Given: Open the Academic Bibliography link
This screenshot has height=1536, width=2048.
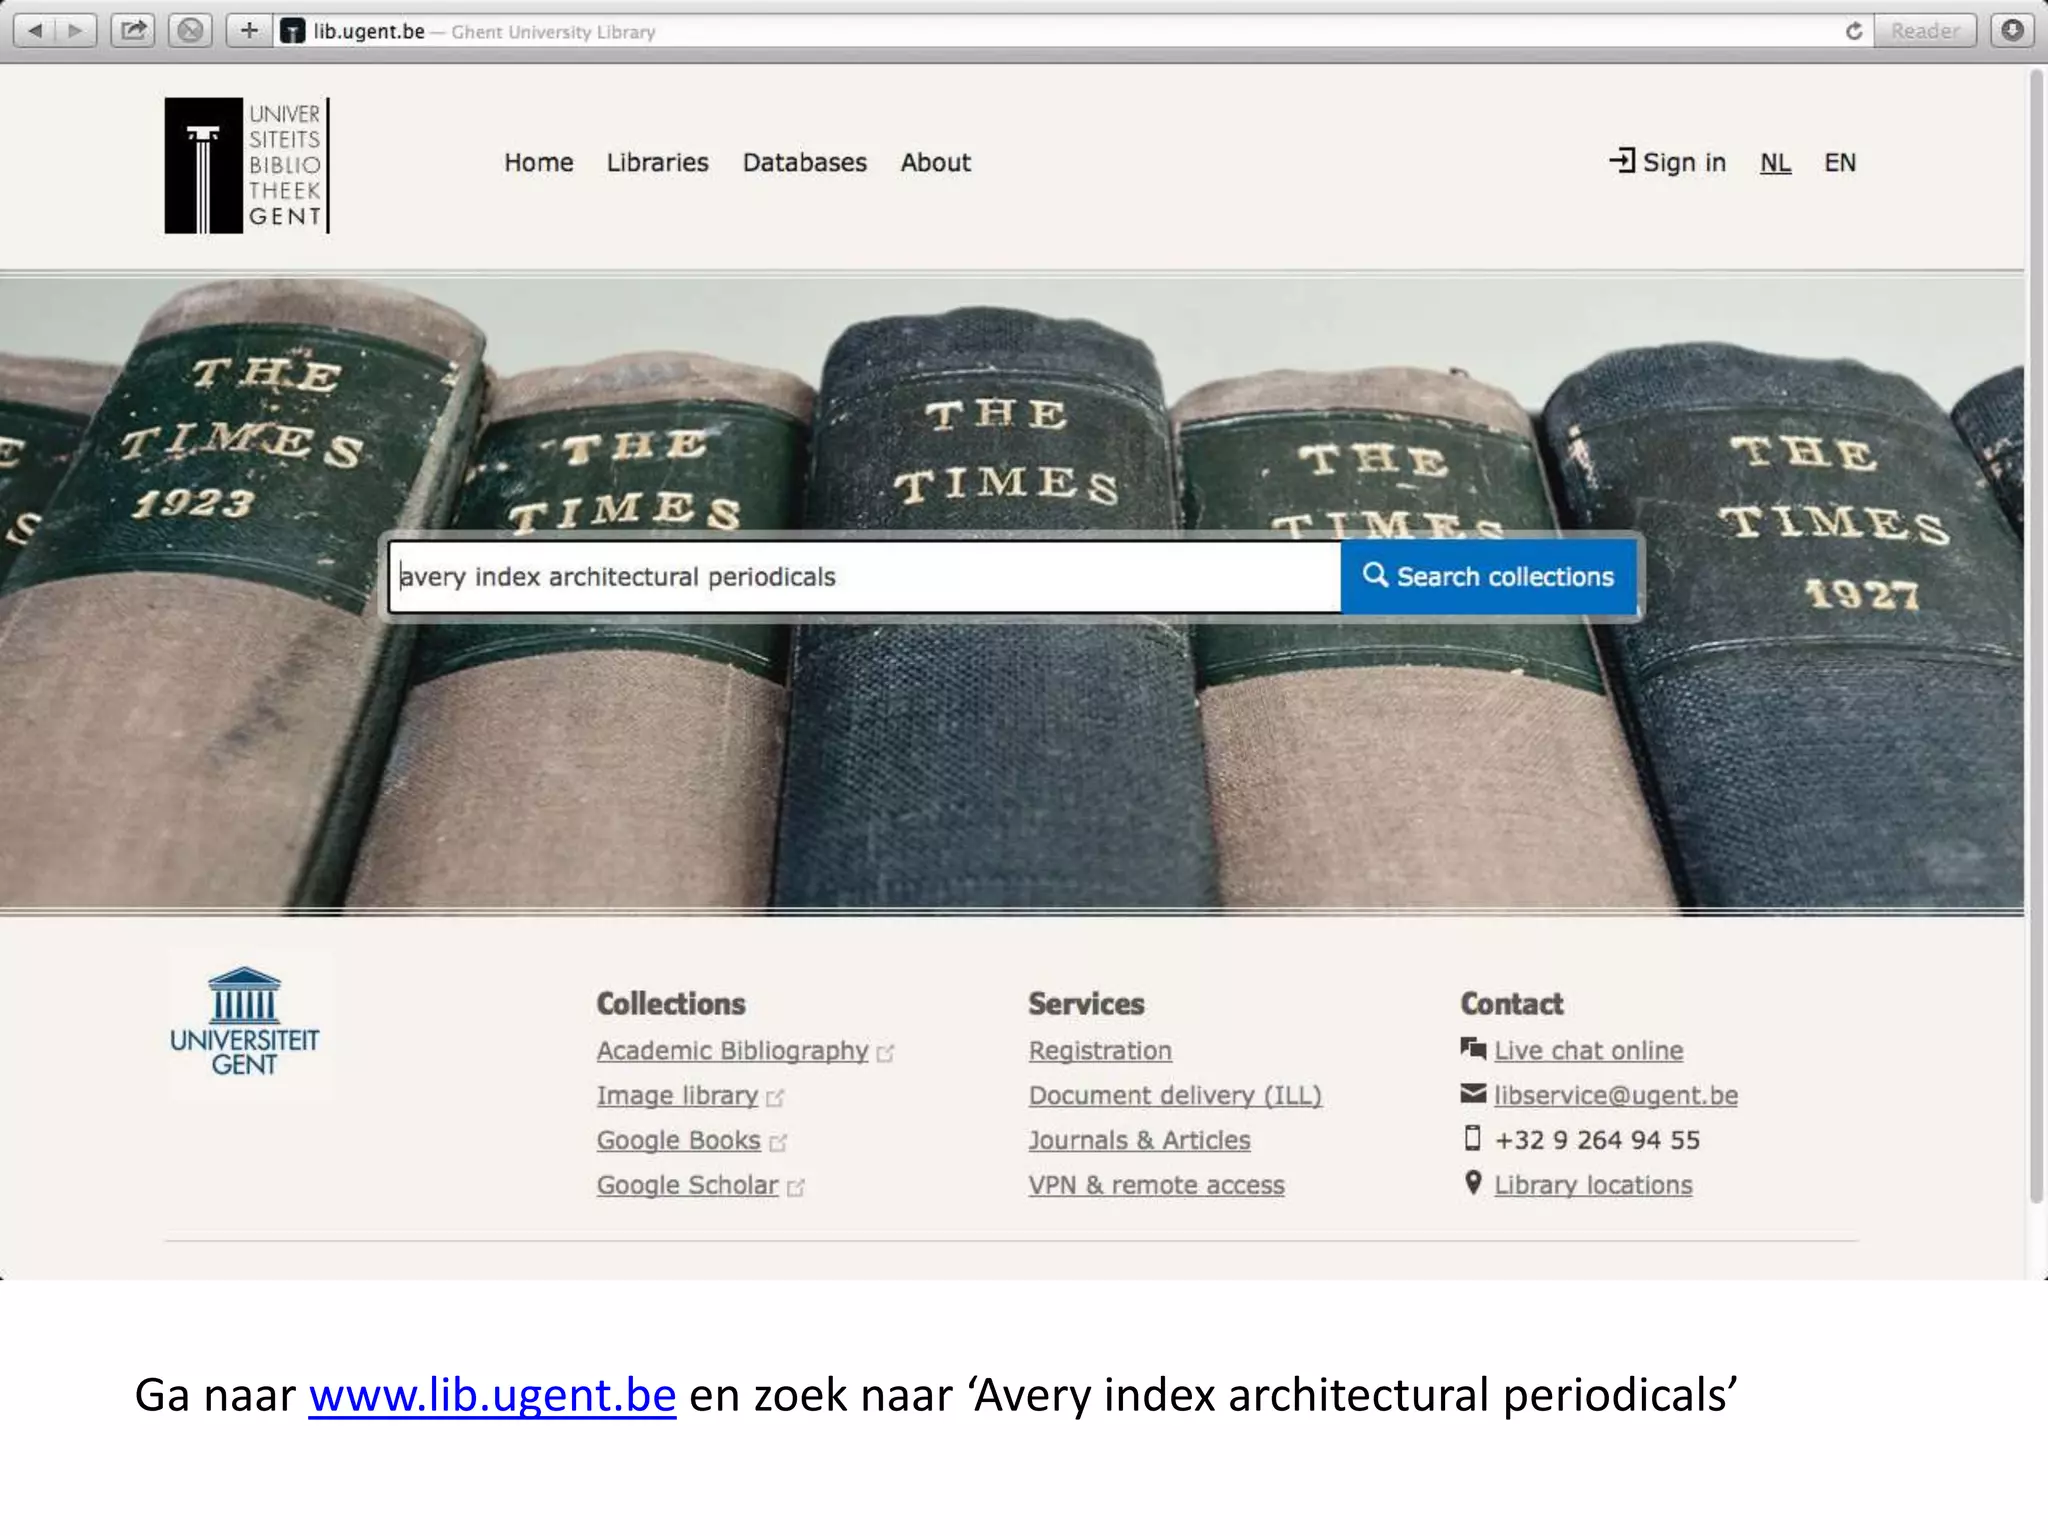Looking at the screenshot, I should click(732, 1050).
